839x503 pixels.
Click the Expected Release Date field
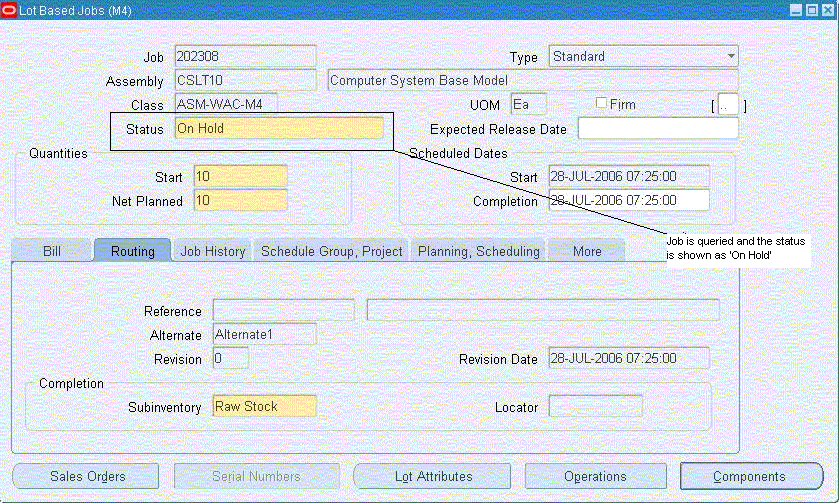pos(658,128)
